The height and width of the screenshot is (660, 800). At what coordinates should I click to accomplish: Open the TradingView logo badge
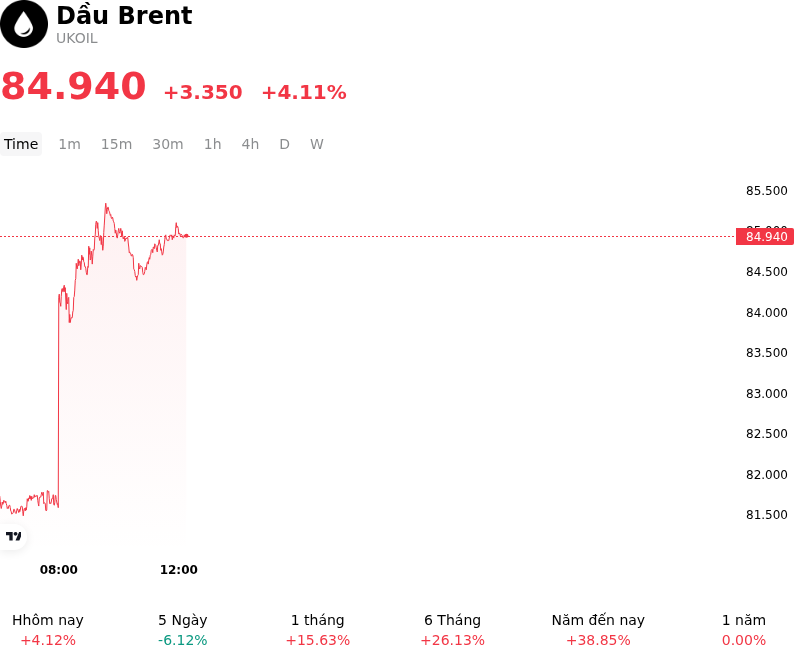click(x=13, y=536)
